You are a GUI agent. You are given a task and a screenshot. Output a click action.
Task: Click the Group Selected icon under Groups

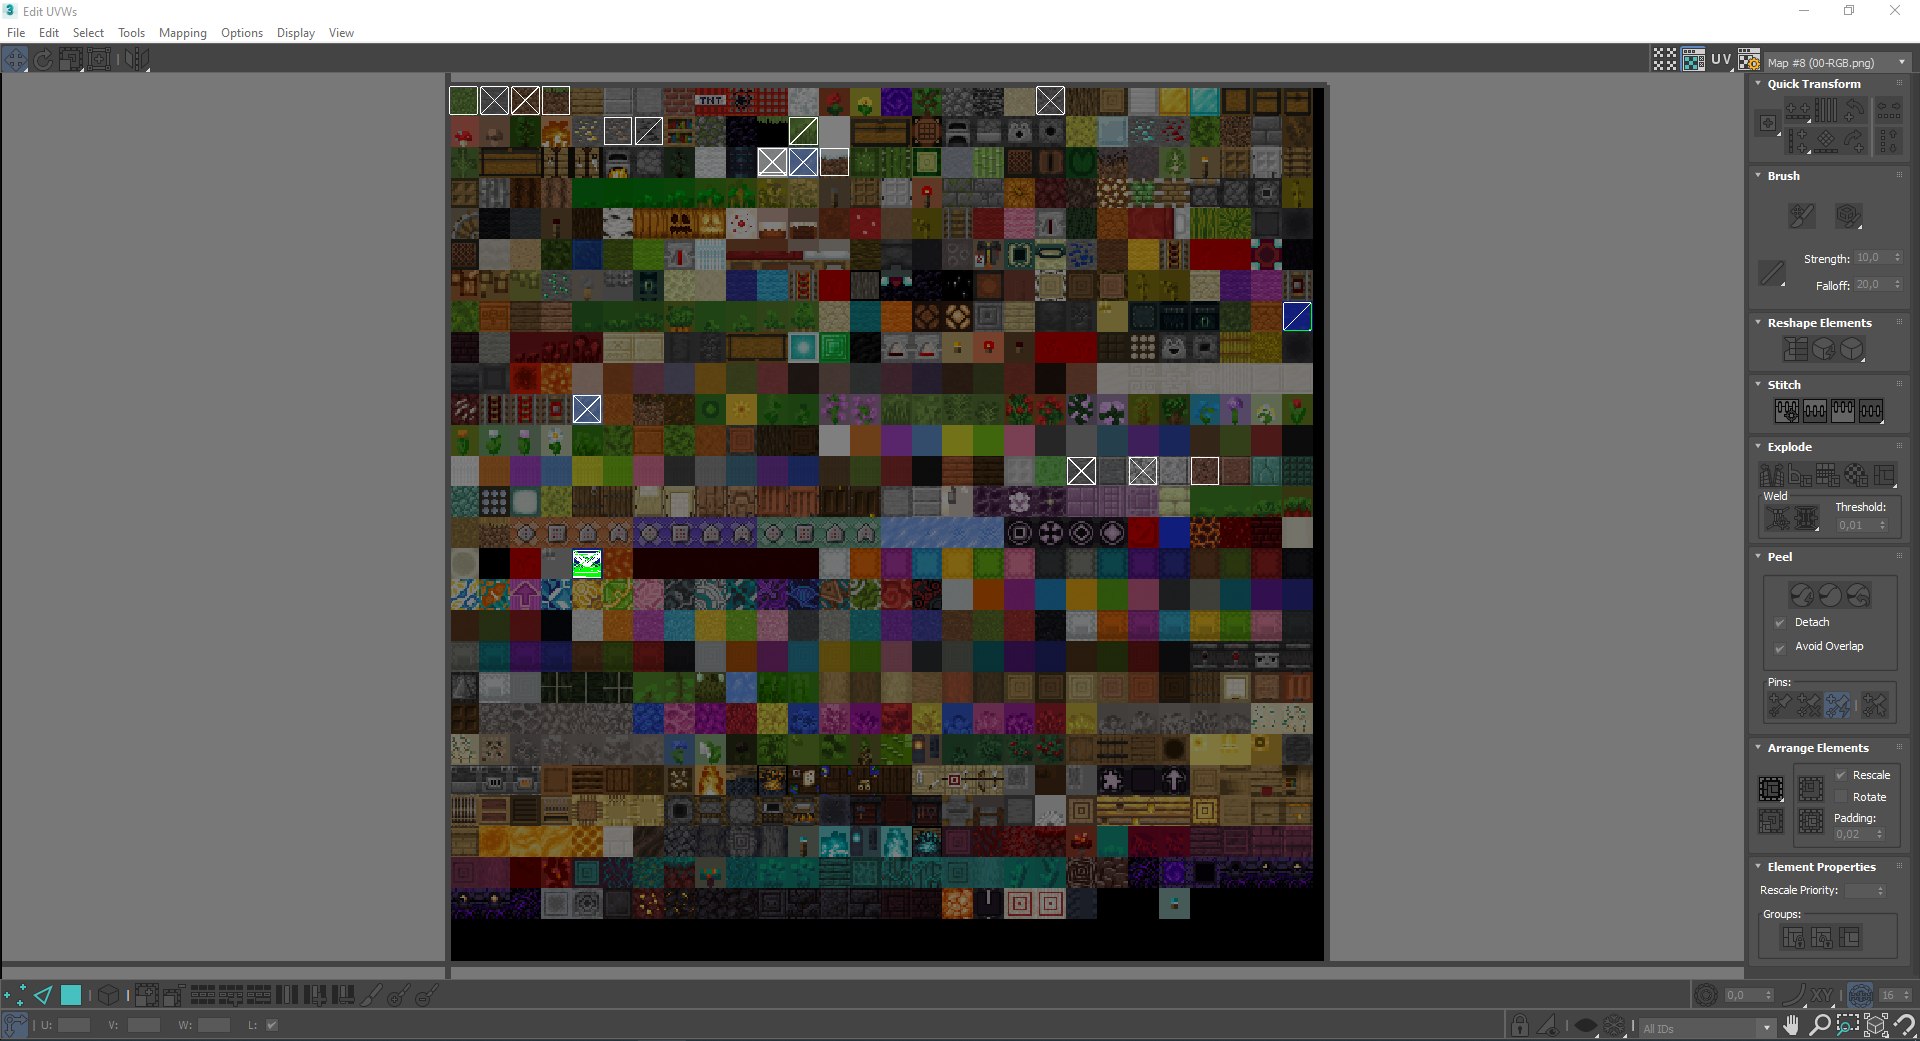(x=1793, y=937)
